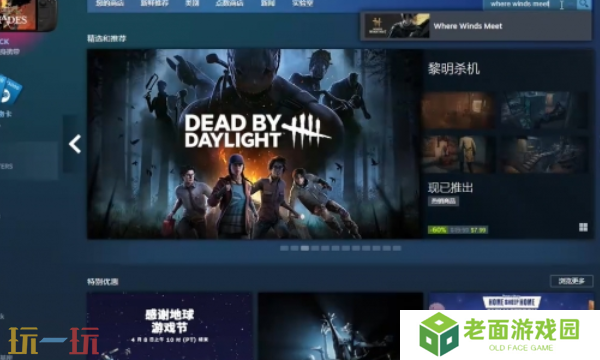Open the Dead by Daylight featured banner
Screen dimensions: 600x360
[x=255, y=144]
